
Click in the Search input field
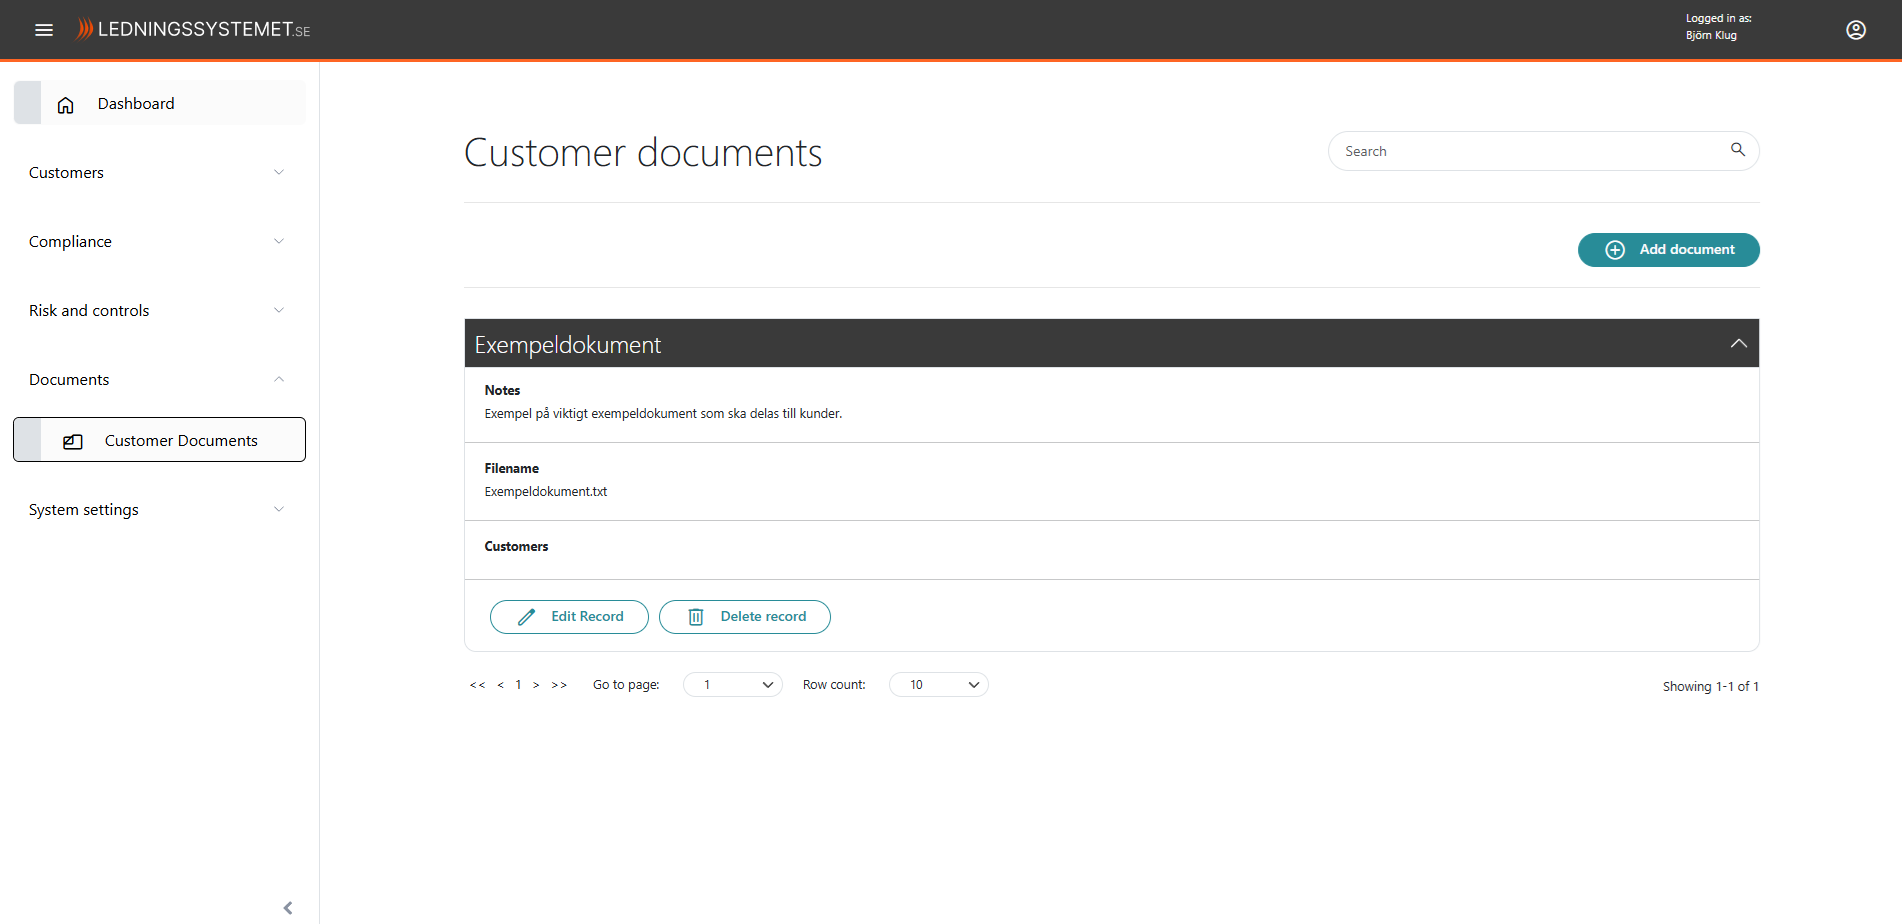(1525, 151)
